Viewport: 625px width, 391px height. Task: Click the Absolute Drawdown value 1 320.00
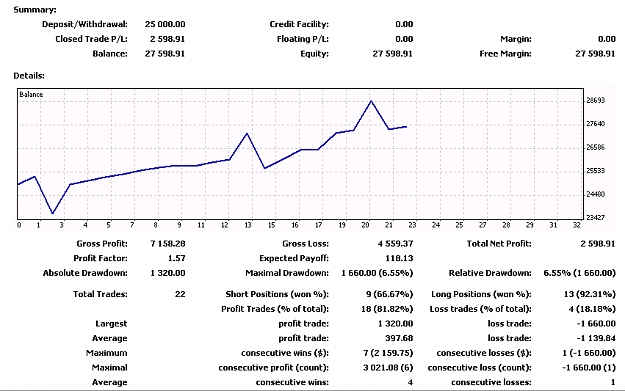click(x=168, y=273)
